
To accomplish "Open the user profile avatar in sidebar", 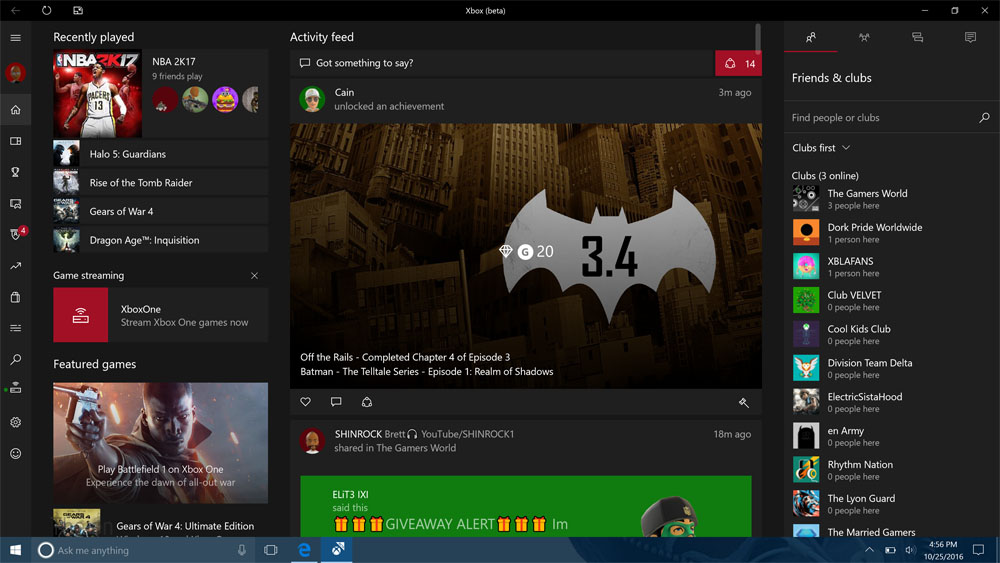I will coord(15,73).
